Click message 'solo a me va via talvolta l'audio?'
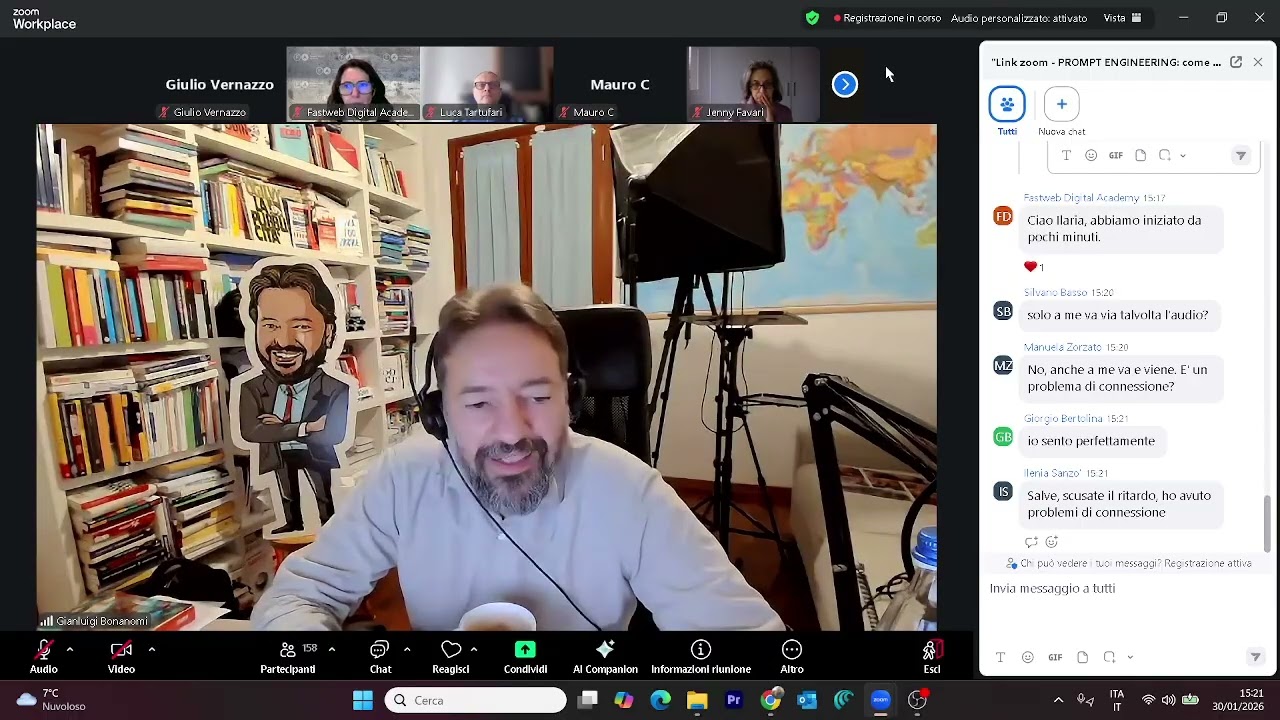1280x720 pixels. point(1118,315)
